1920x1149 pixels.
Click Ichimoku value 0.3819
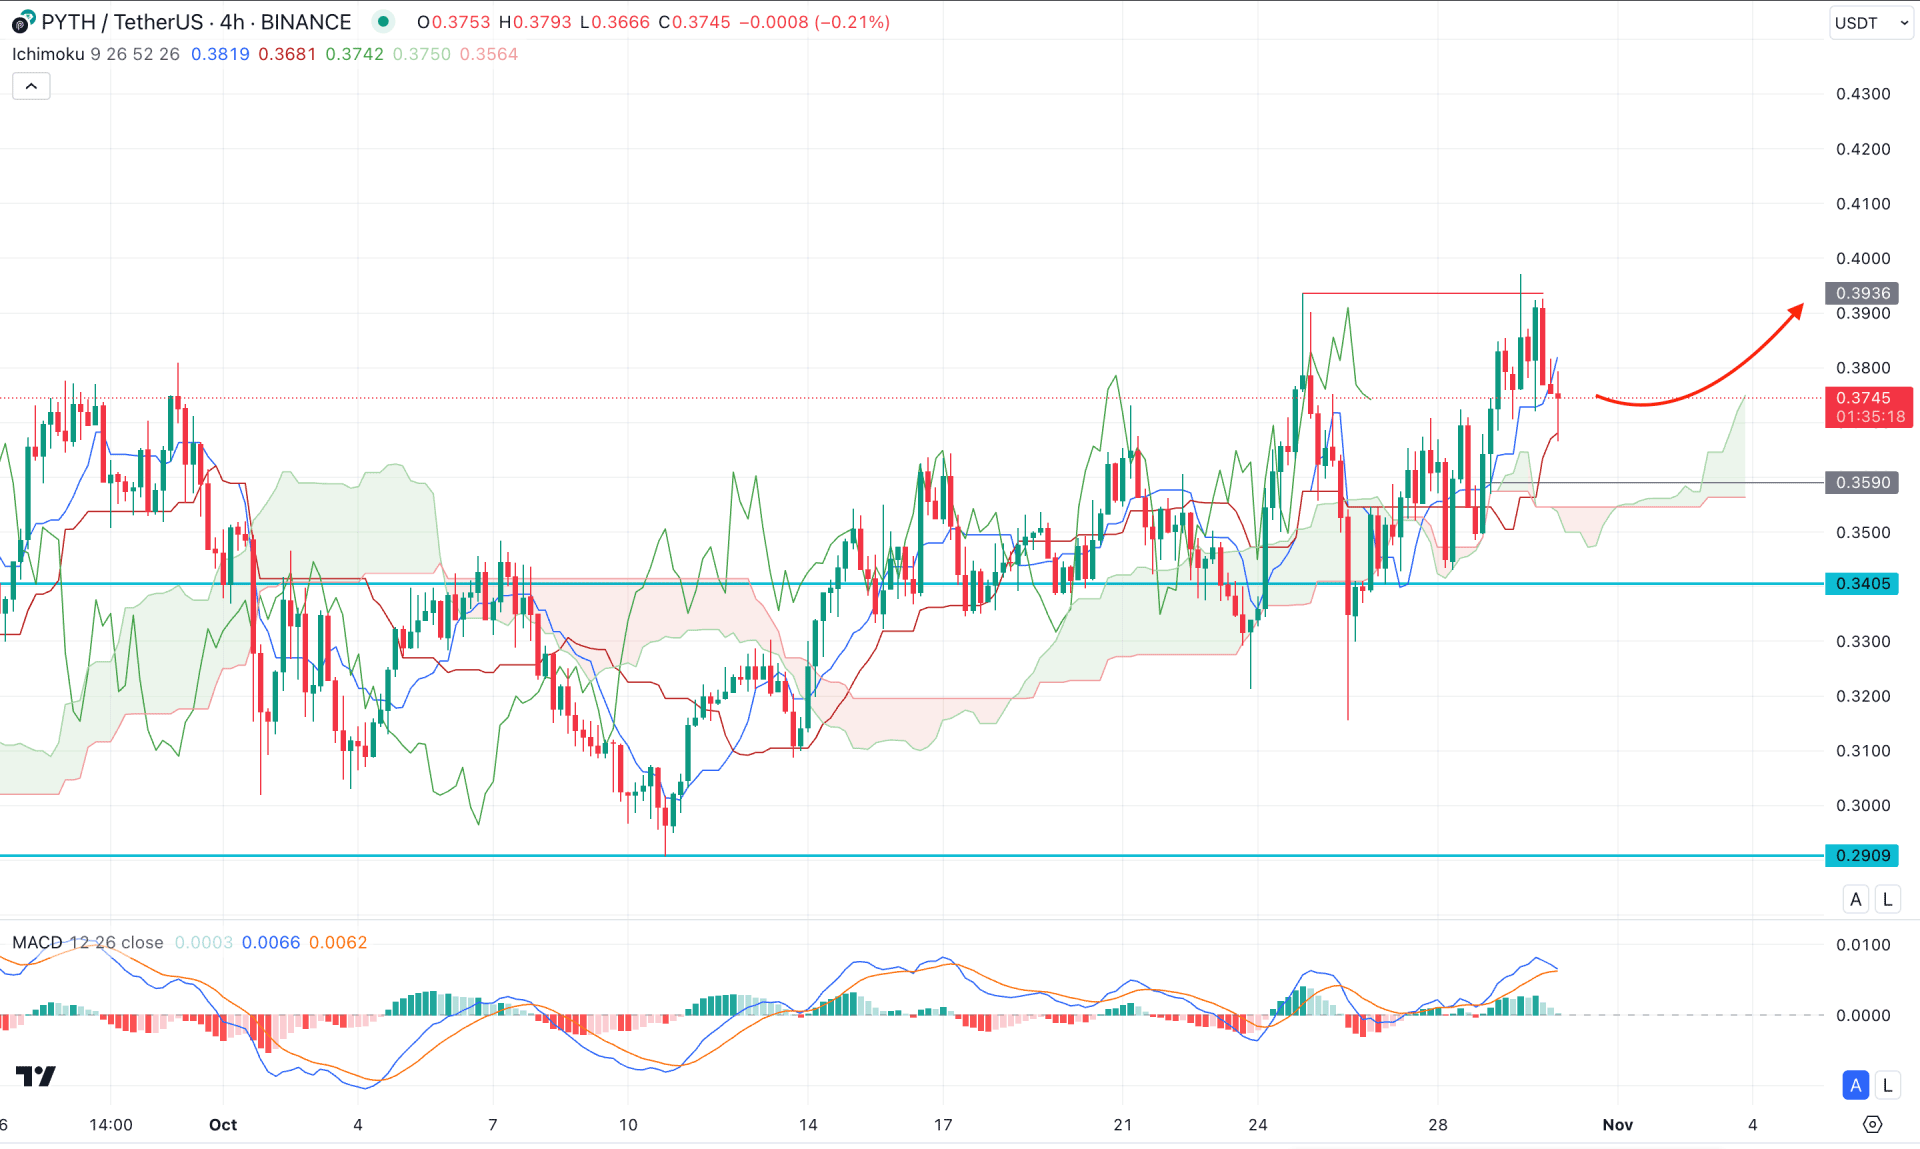pos(220,54)
